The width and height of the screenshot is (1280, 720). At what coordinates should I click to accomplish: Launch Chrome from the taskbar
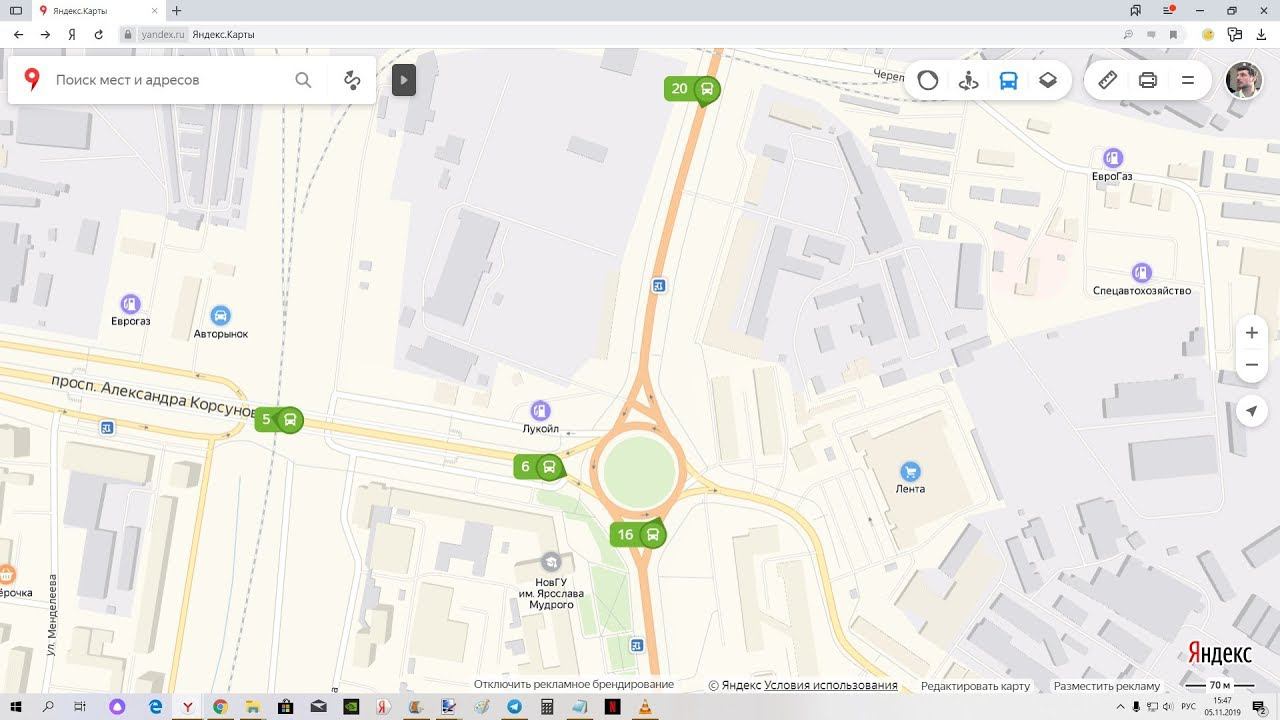220,707
